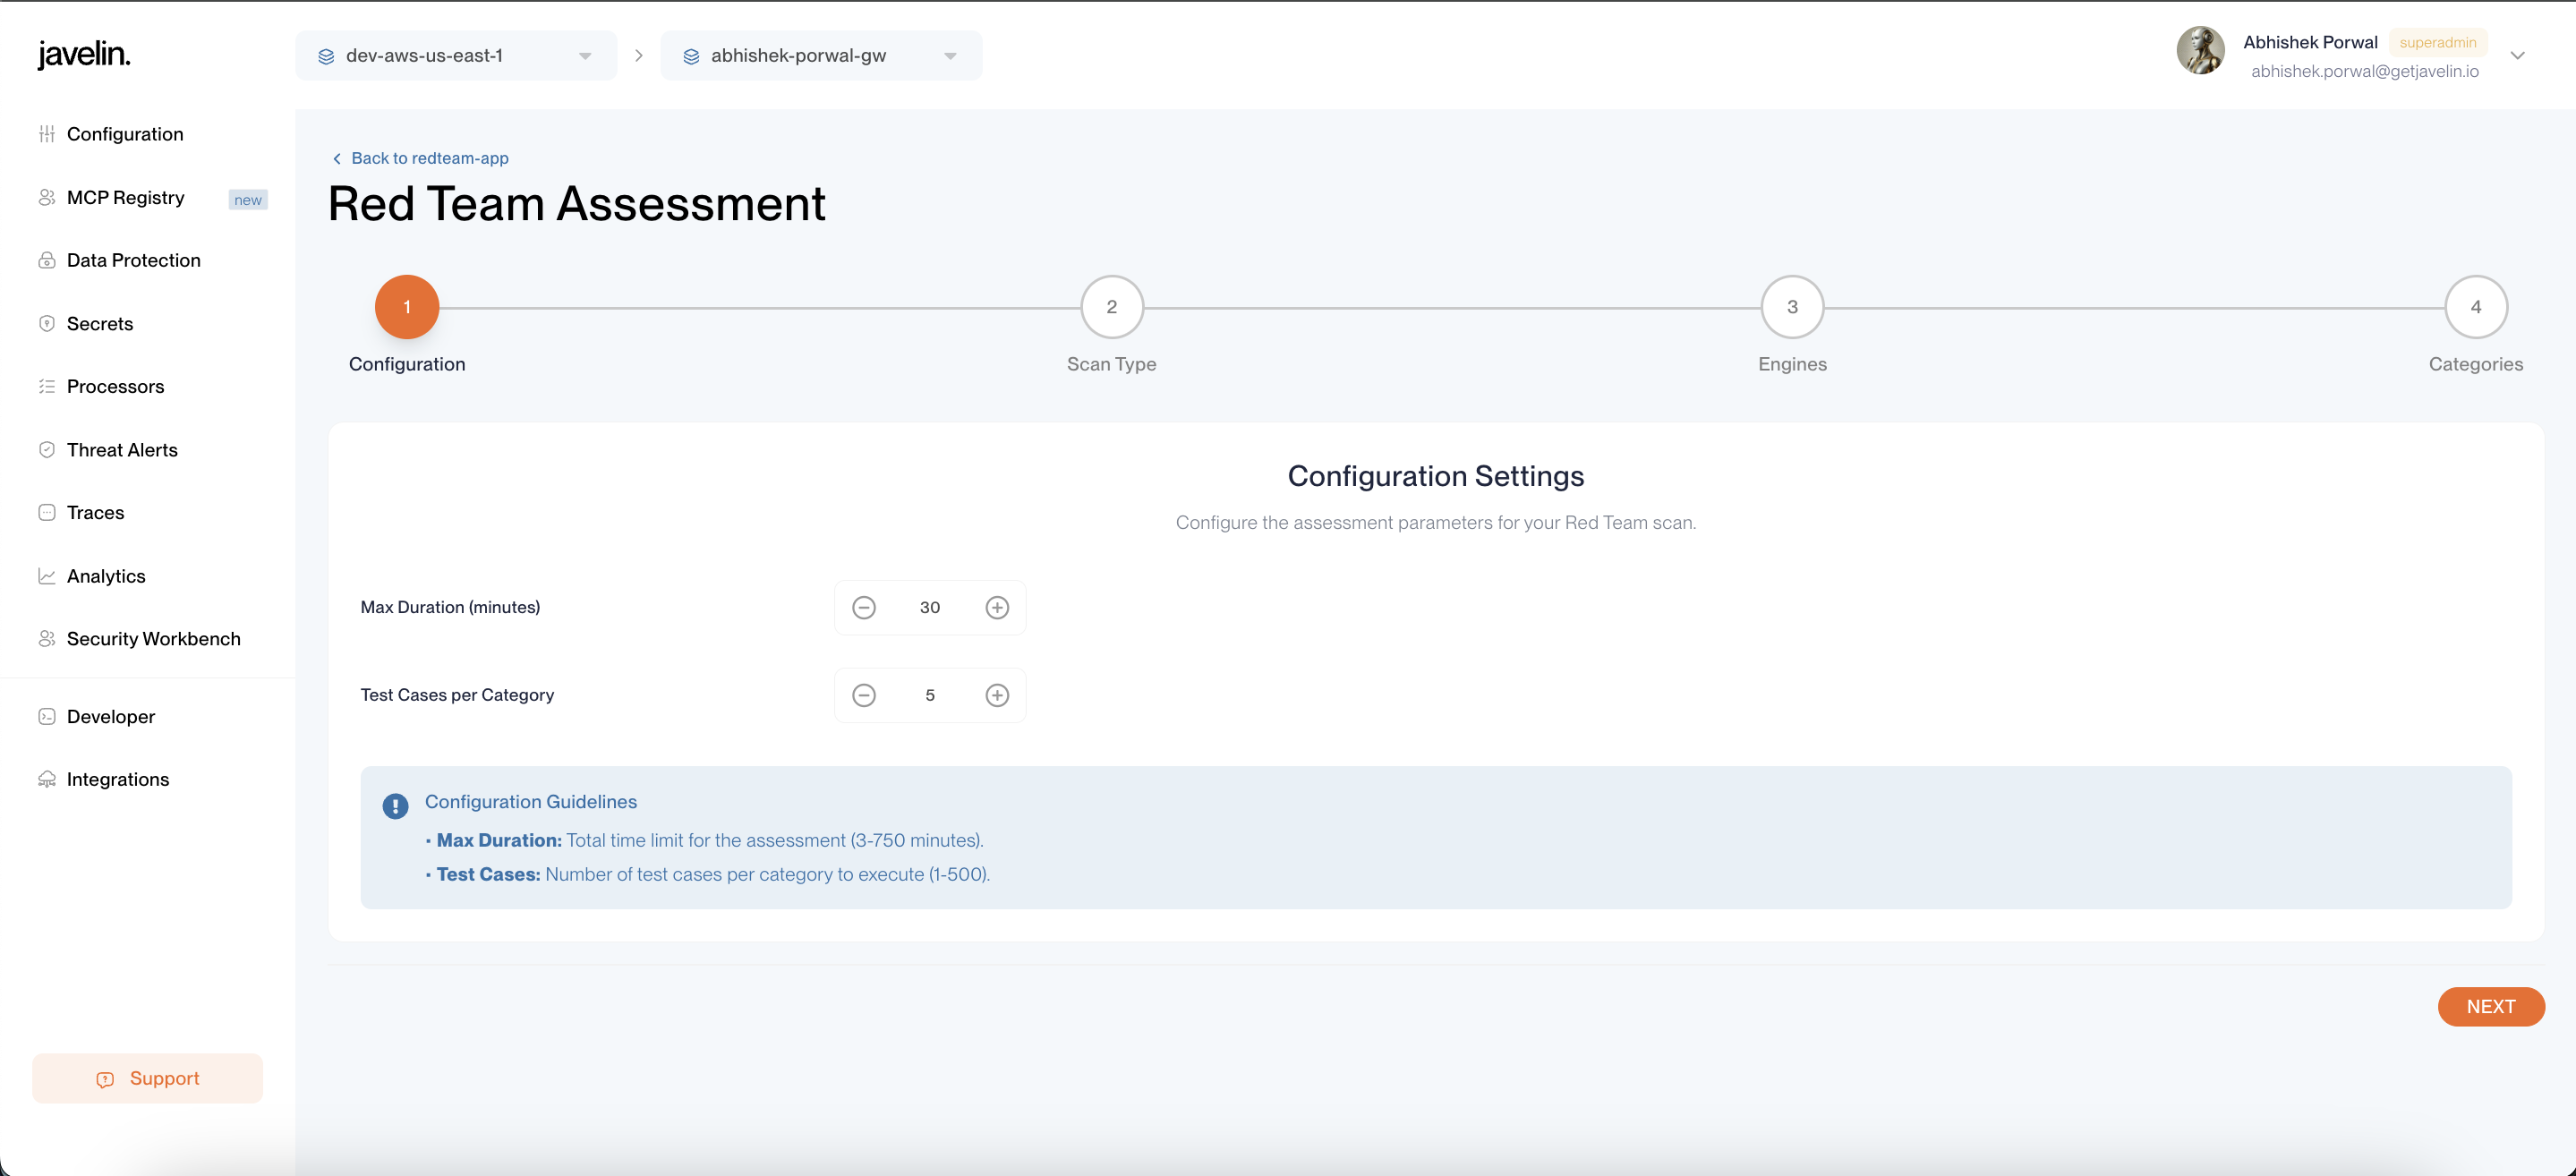
Task: Click the user profile avatar photo
Action: tap(2200, 52)
